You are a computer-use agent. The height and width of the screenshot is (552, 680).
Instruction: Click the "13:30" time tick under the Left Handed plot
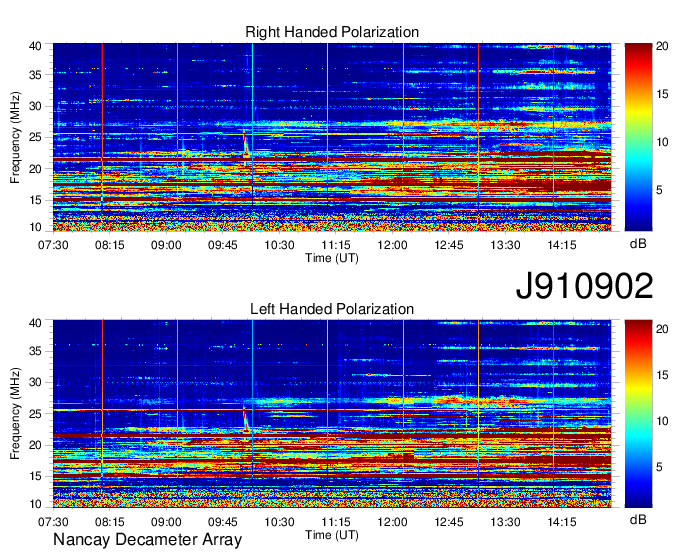pos(506,522)
